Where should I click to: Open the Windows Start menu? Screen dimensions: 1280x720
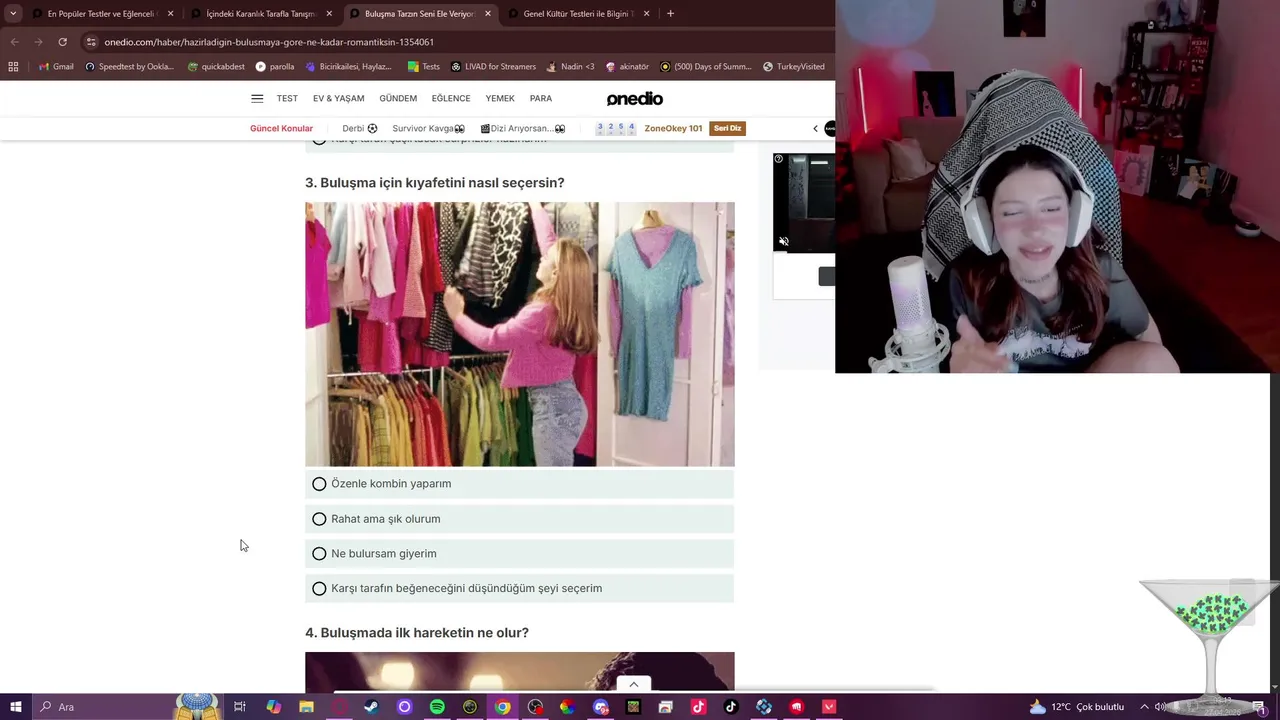coord(15,707)
